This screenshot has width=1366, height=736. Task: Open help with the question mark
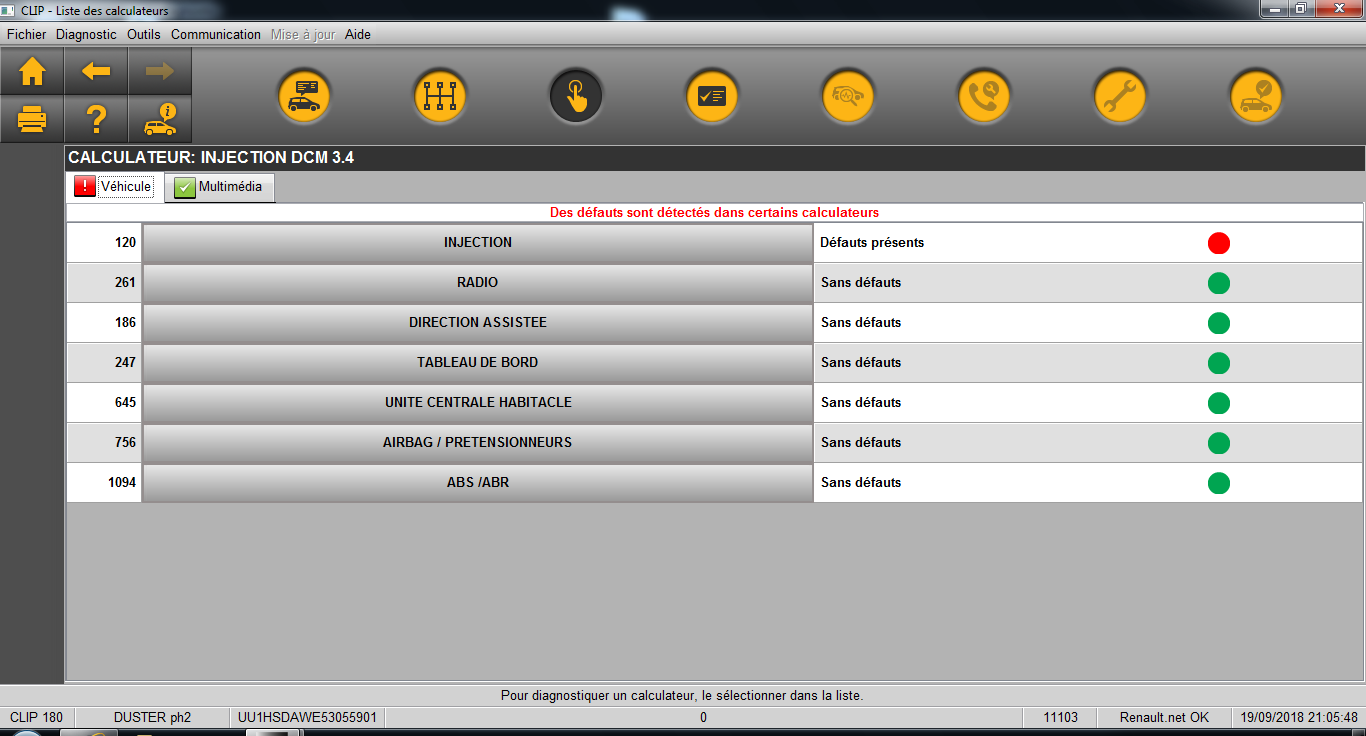pyautogui.click(x=96, y=119)
